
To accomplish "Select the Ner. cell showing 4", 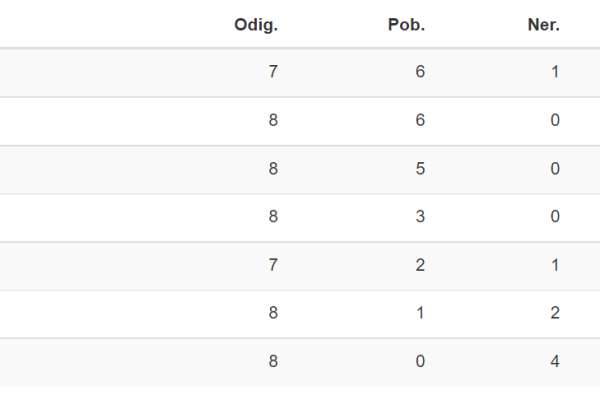I will [x=555, y=361].
